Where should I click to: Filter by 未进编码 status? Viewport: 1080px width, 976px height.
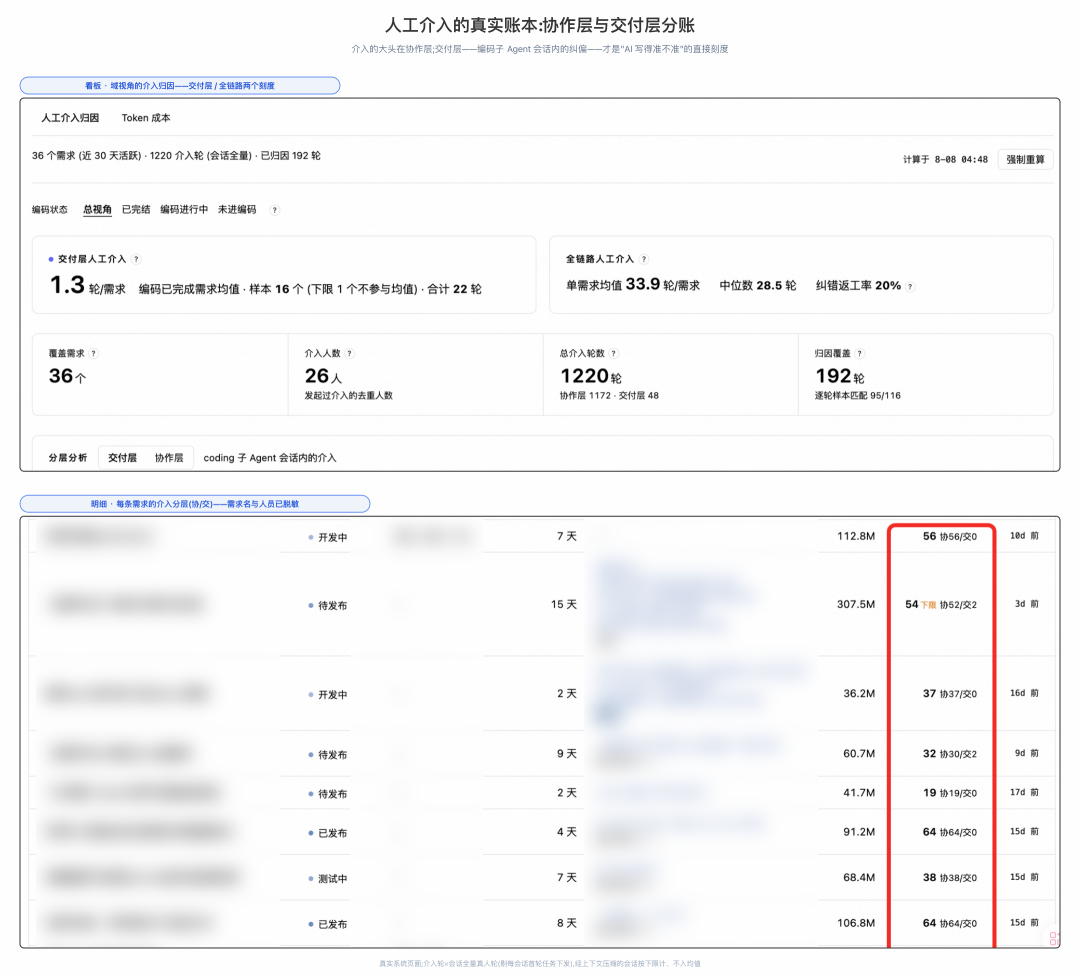coord(237,209)
